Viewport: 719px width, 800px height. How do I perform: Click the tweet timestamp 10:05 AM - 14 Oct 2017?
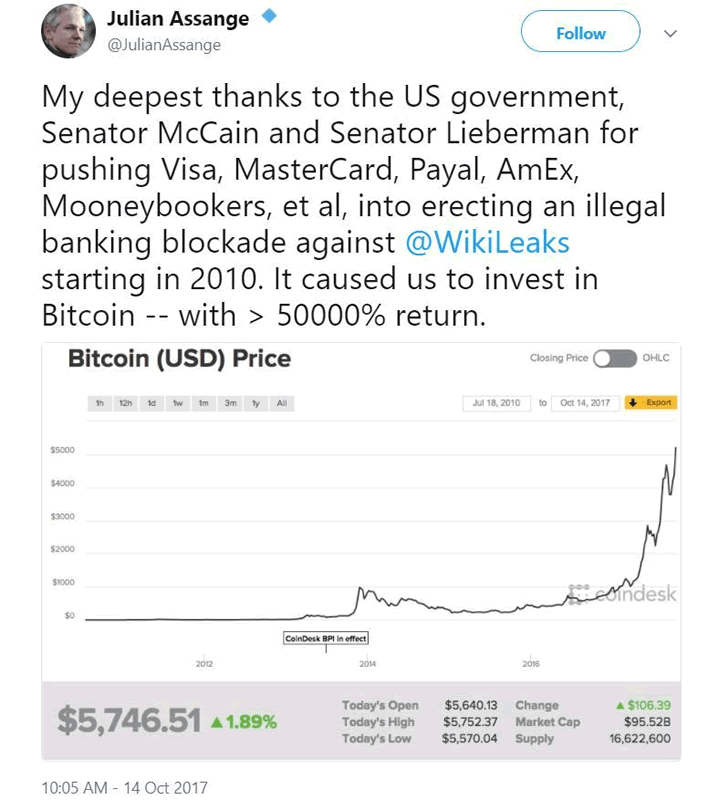pyautogui.click(x=124, y=787)
